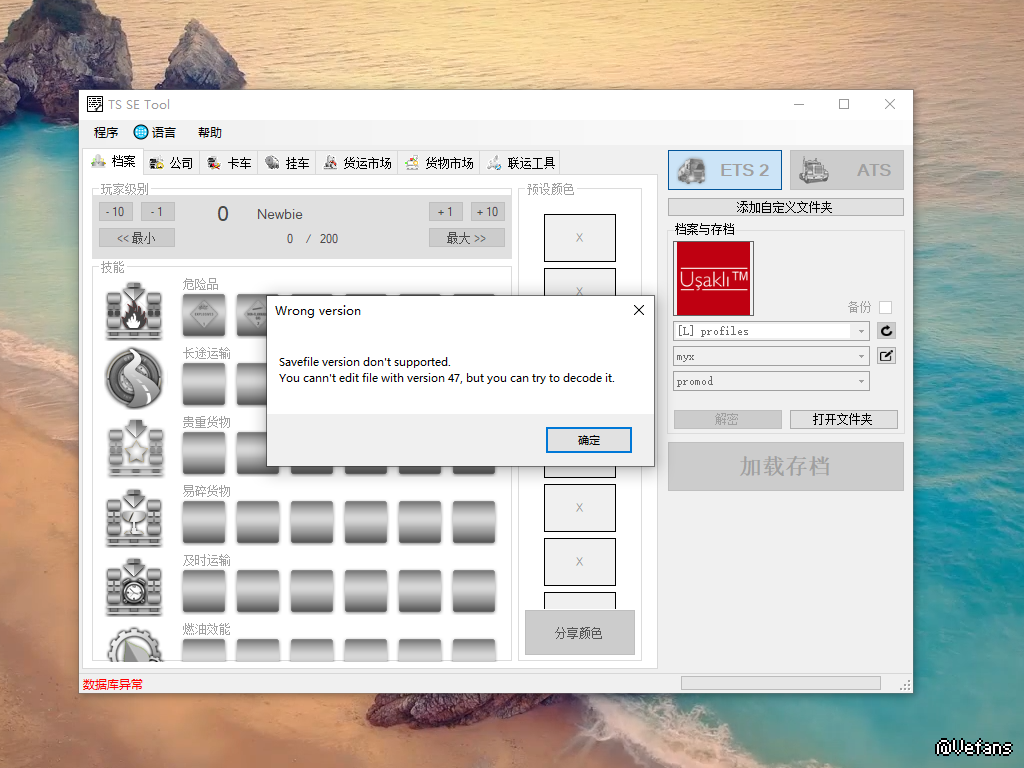Toggle first 易碎货物 skill level box
Screen dimensions: 1024x768
[x=204, y=522]
